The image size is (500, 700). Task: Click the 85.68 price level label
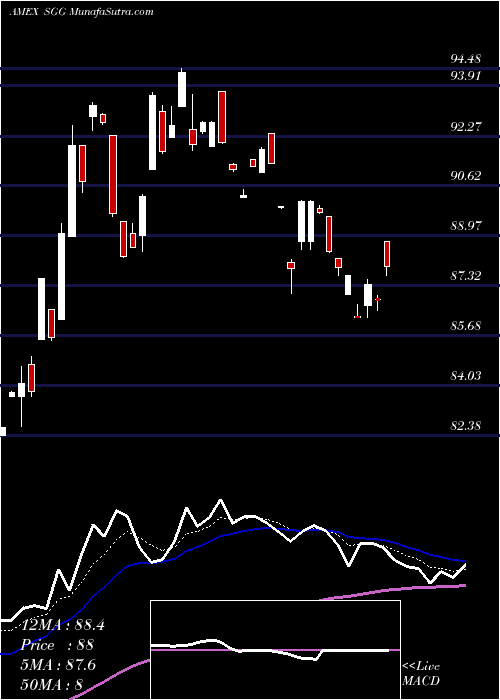[465, 325]
